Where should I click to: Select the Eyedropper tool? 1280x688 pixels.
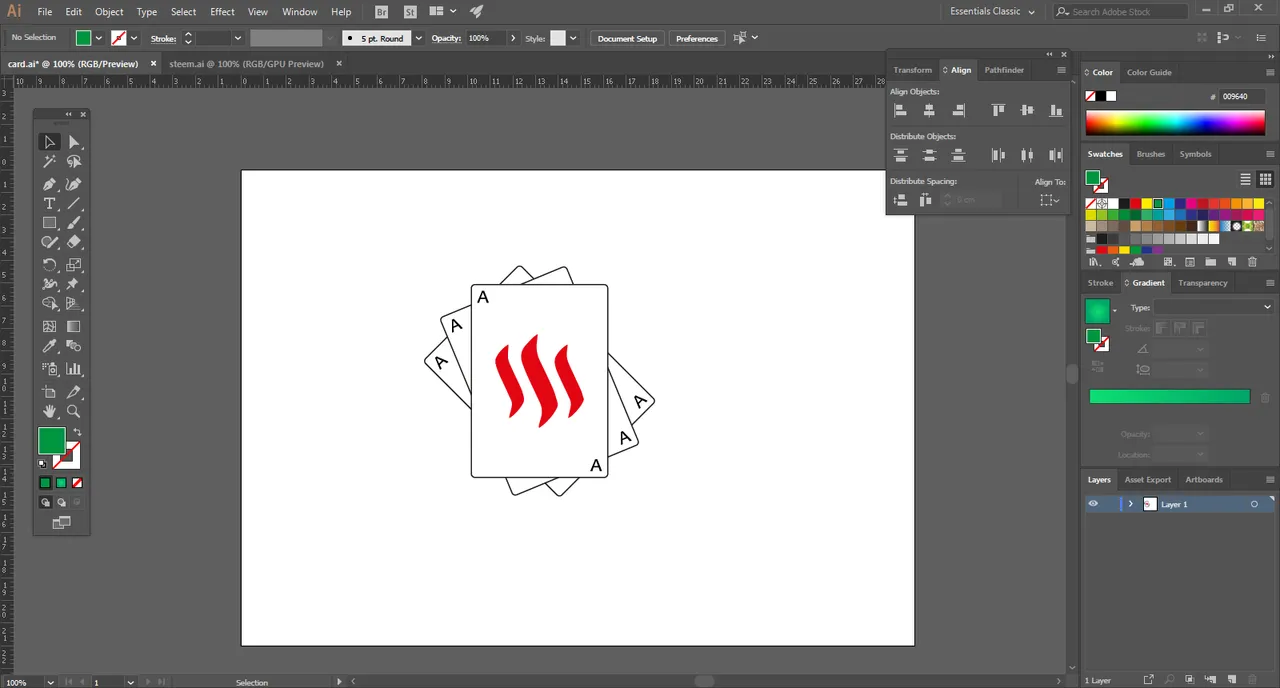click(x=49, y=346)
